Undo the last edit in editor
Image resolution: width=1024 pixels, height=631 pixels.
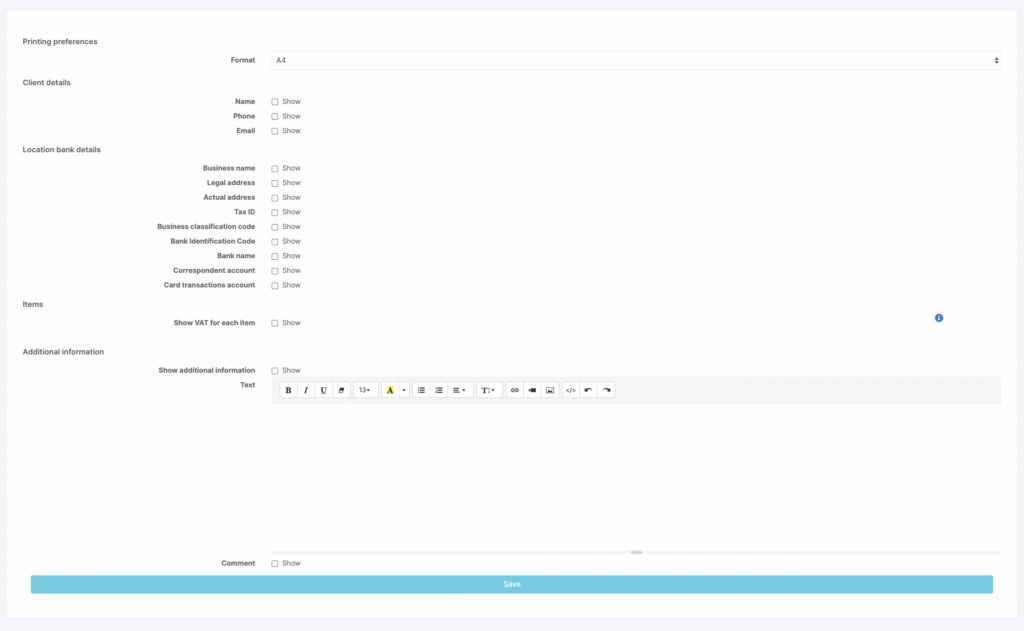[x=588, y=390]
